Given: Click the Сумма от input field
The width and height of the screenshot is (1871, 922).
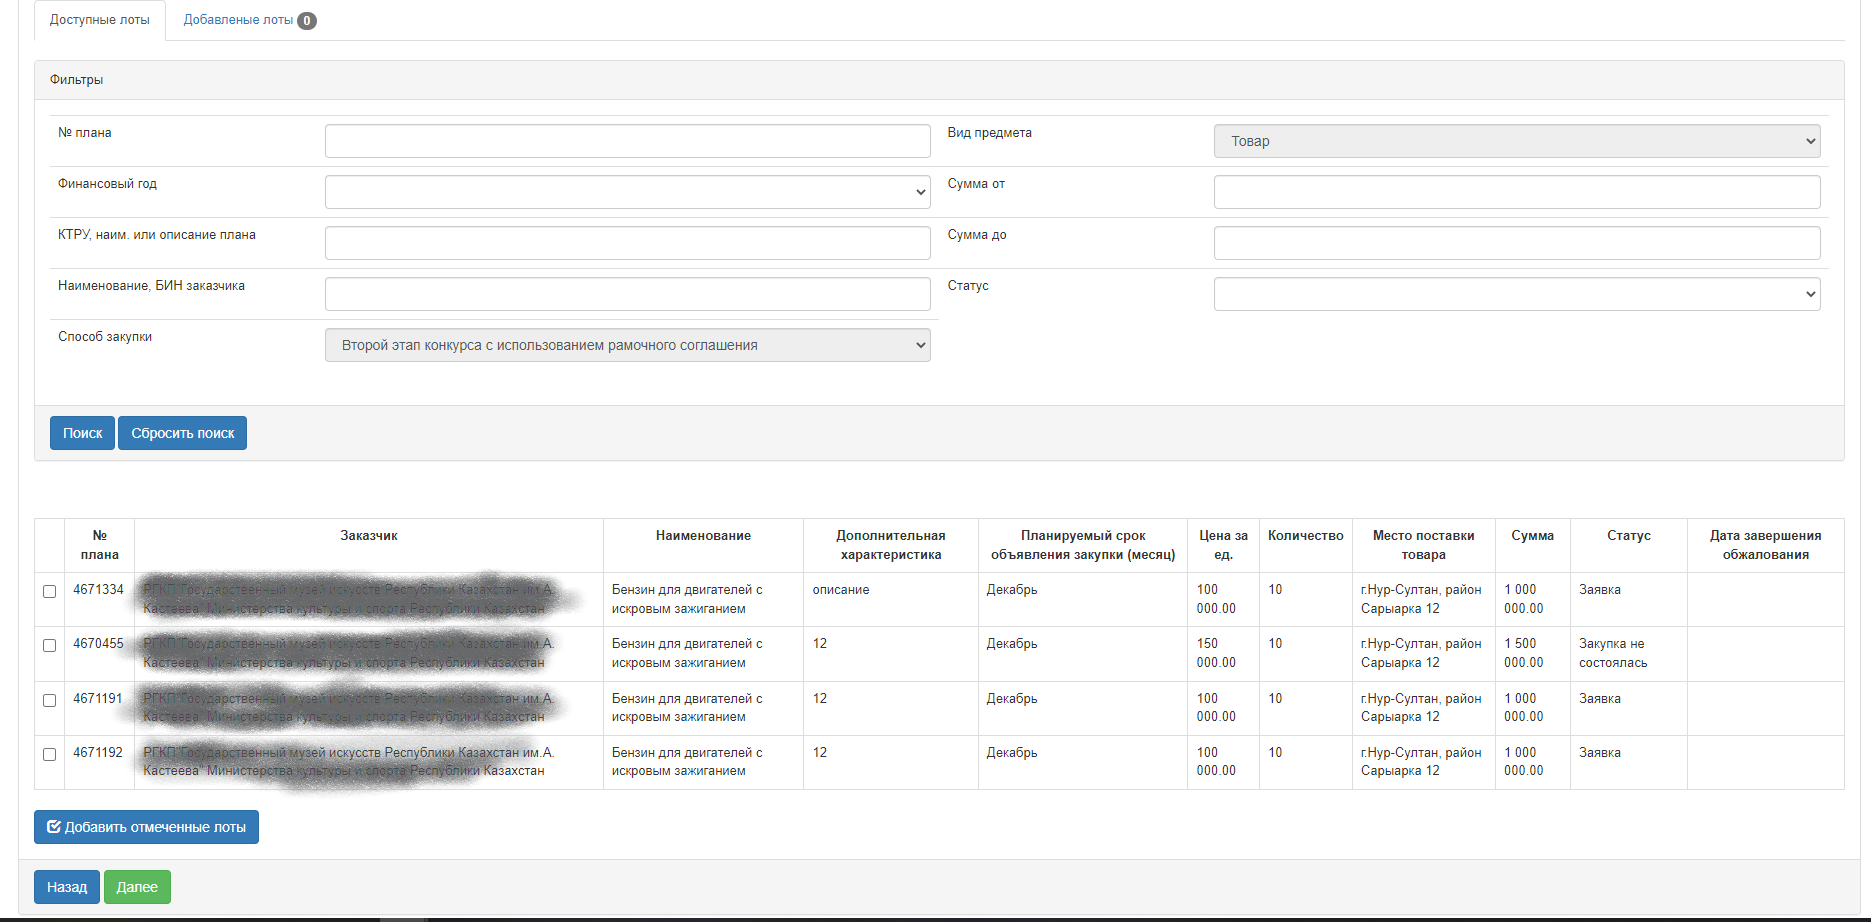Looking at the screenshot, I should pos(1517,192).
